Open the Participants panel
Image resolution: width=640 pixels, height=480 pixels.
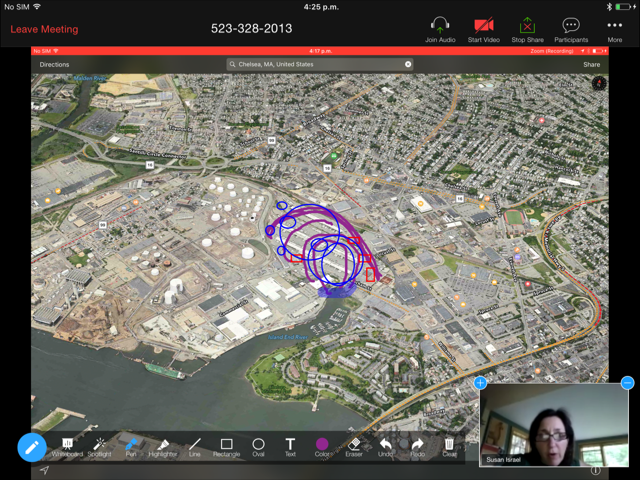[571, 29]
